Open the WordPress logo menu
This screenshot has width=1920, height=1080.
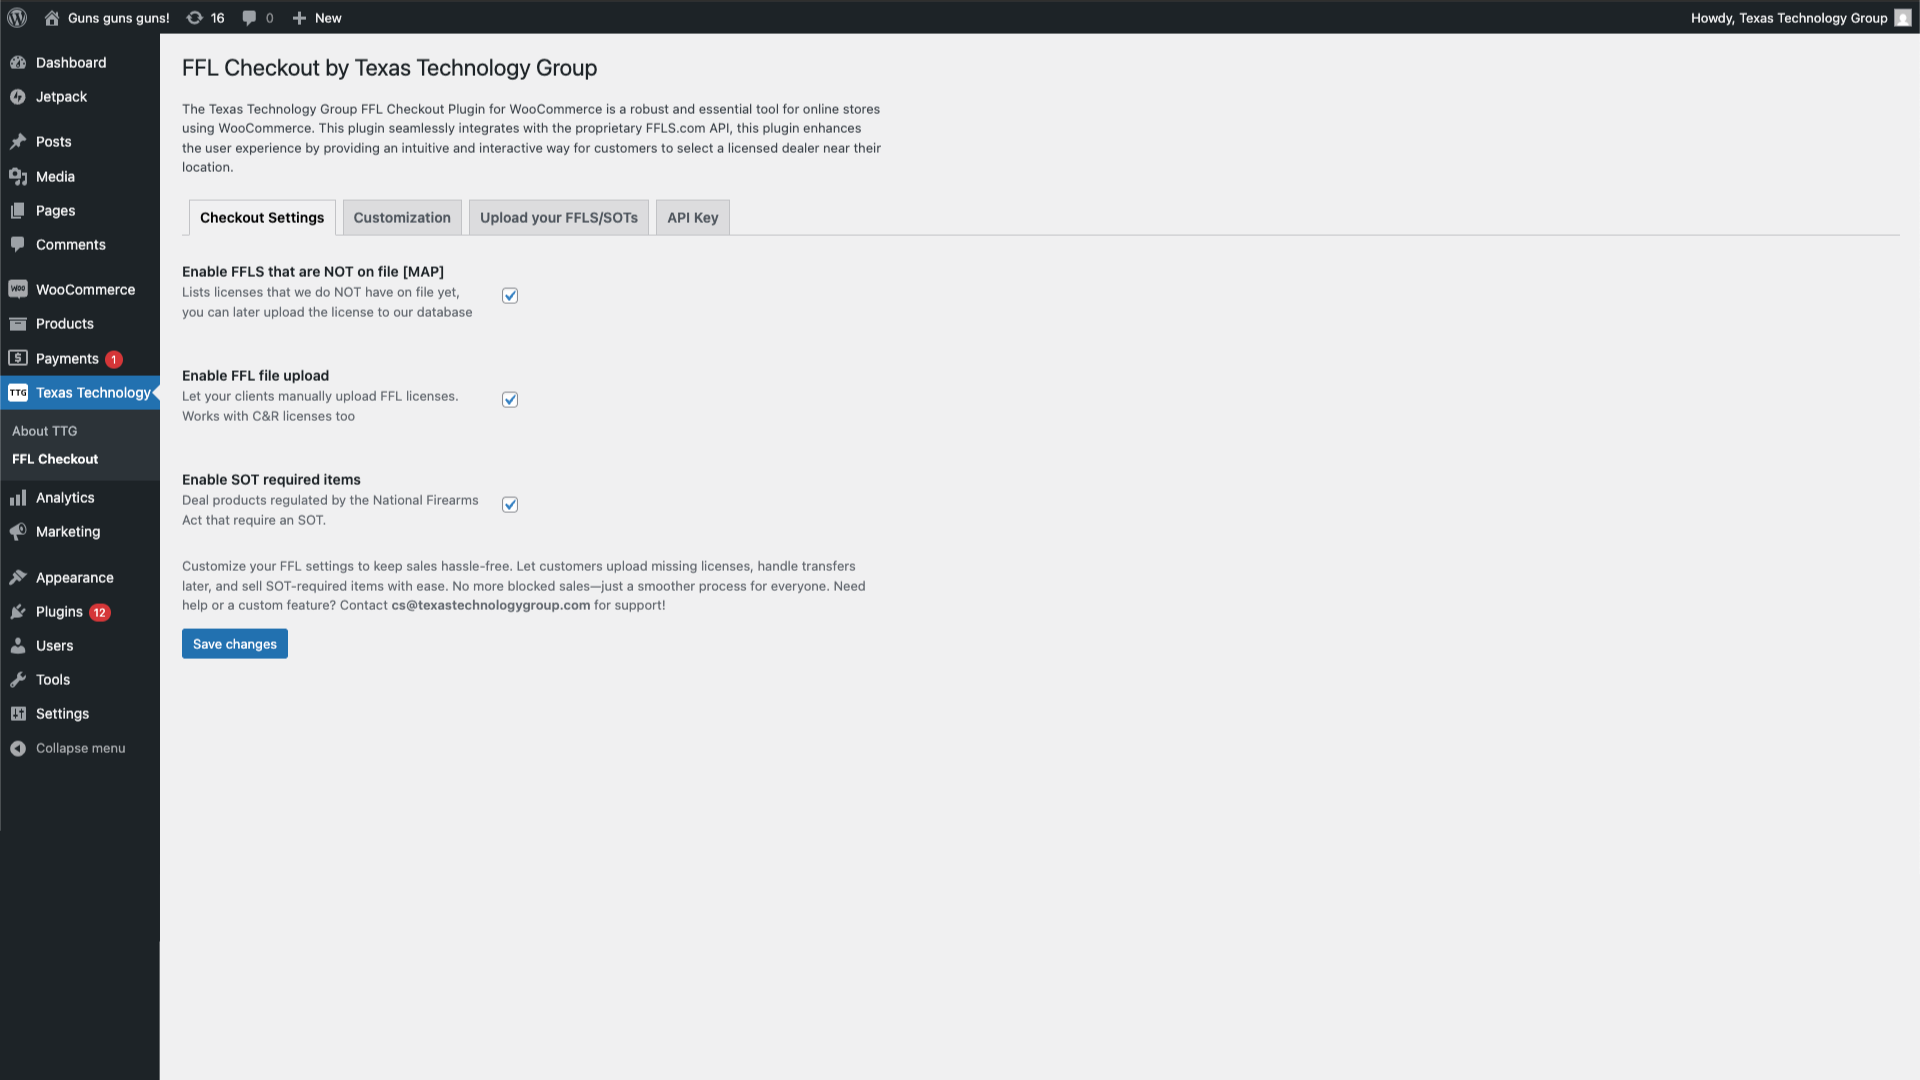tap(17, 18)
